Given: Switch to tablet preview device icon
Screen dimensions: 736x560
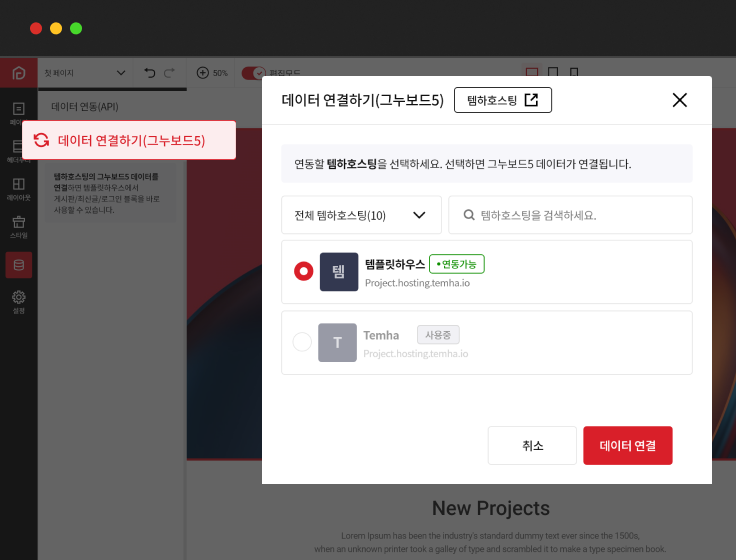Looking at the screenshot, I should pos(553,72).
